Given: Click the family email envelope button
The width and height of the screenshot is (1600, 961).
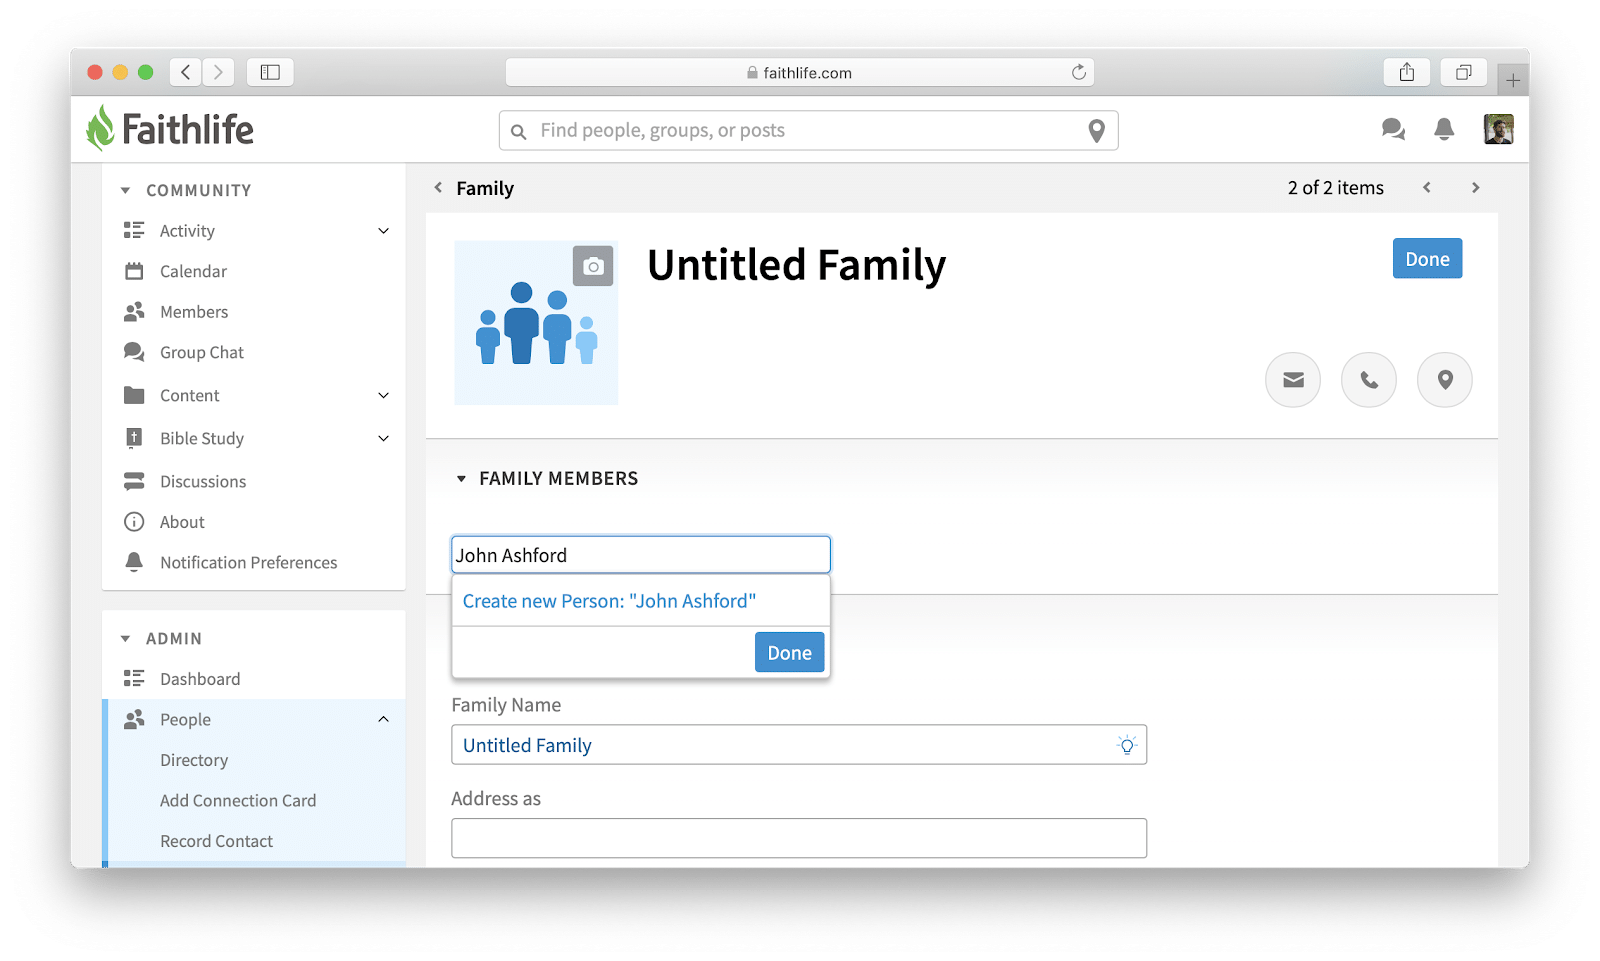Looking at the screenshot, I should pyautogui.click(x=1293, y=380).
